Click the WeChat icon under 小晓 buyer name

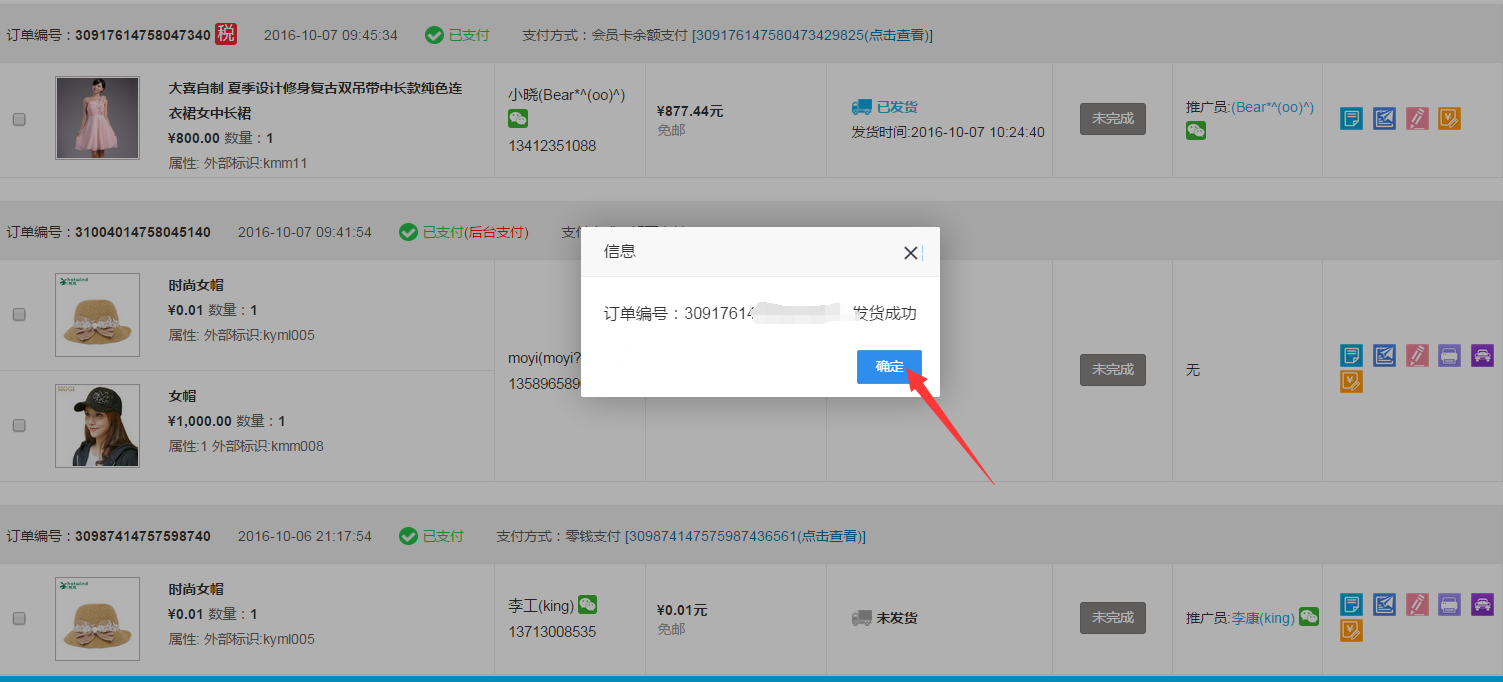(x=518, y=119)
